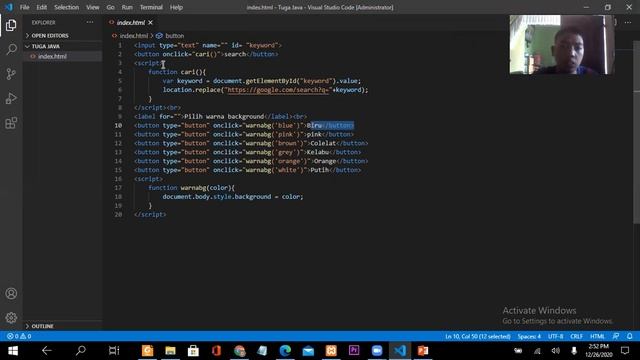This screenshot has height=360, width=640.
Task: Click line number 17 in gutter
Action: pyautogui.click(x=118, y=188)
